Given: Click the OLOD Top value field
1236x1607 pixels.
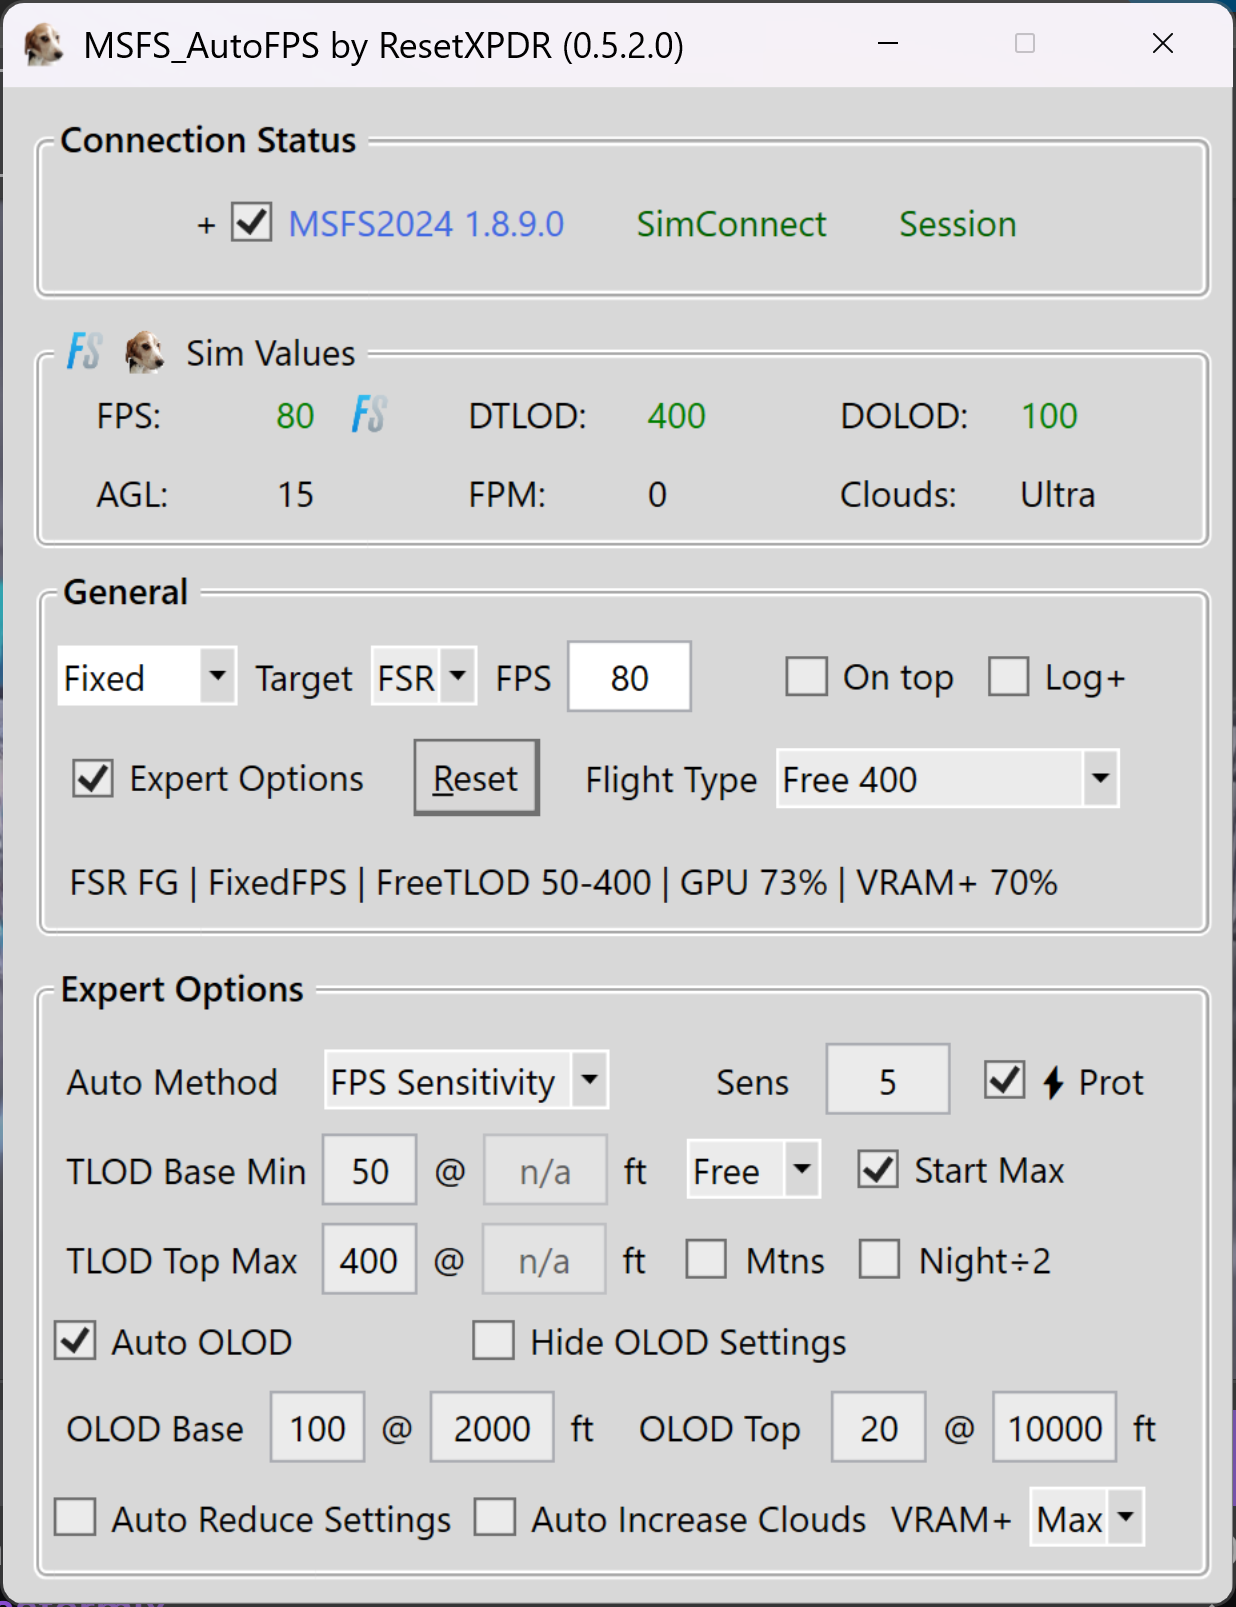Looking at the screenshot, I should coord(879,1428).
